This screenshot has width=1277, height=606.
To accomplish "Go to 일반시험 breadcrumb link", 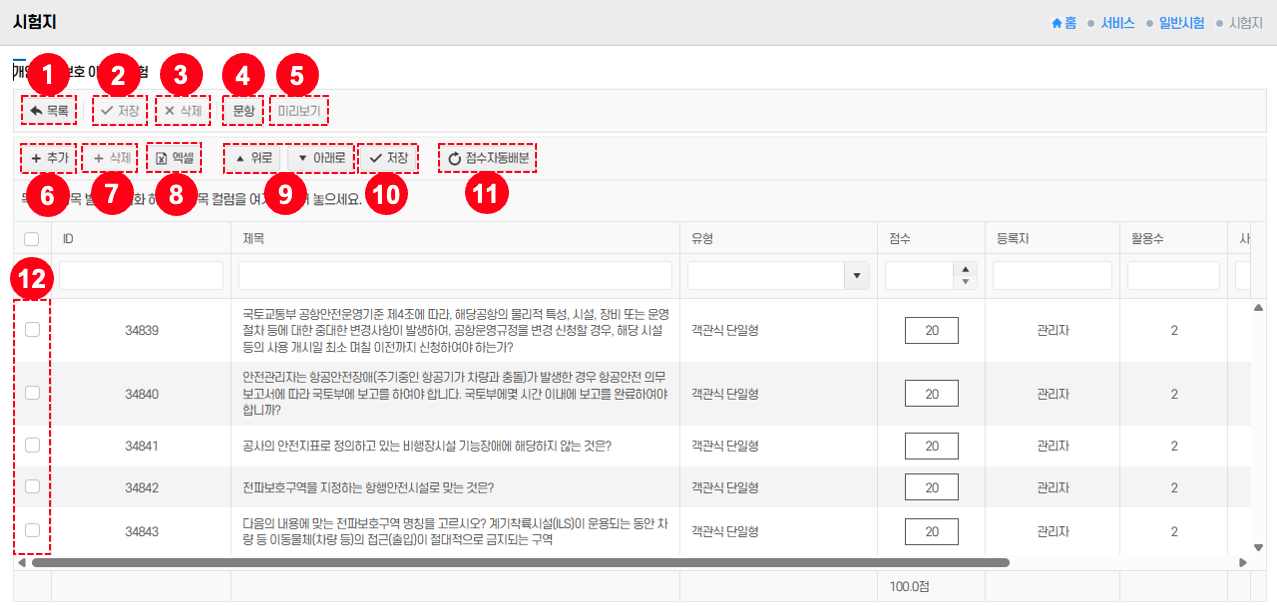I will (x=1181, y=22).
